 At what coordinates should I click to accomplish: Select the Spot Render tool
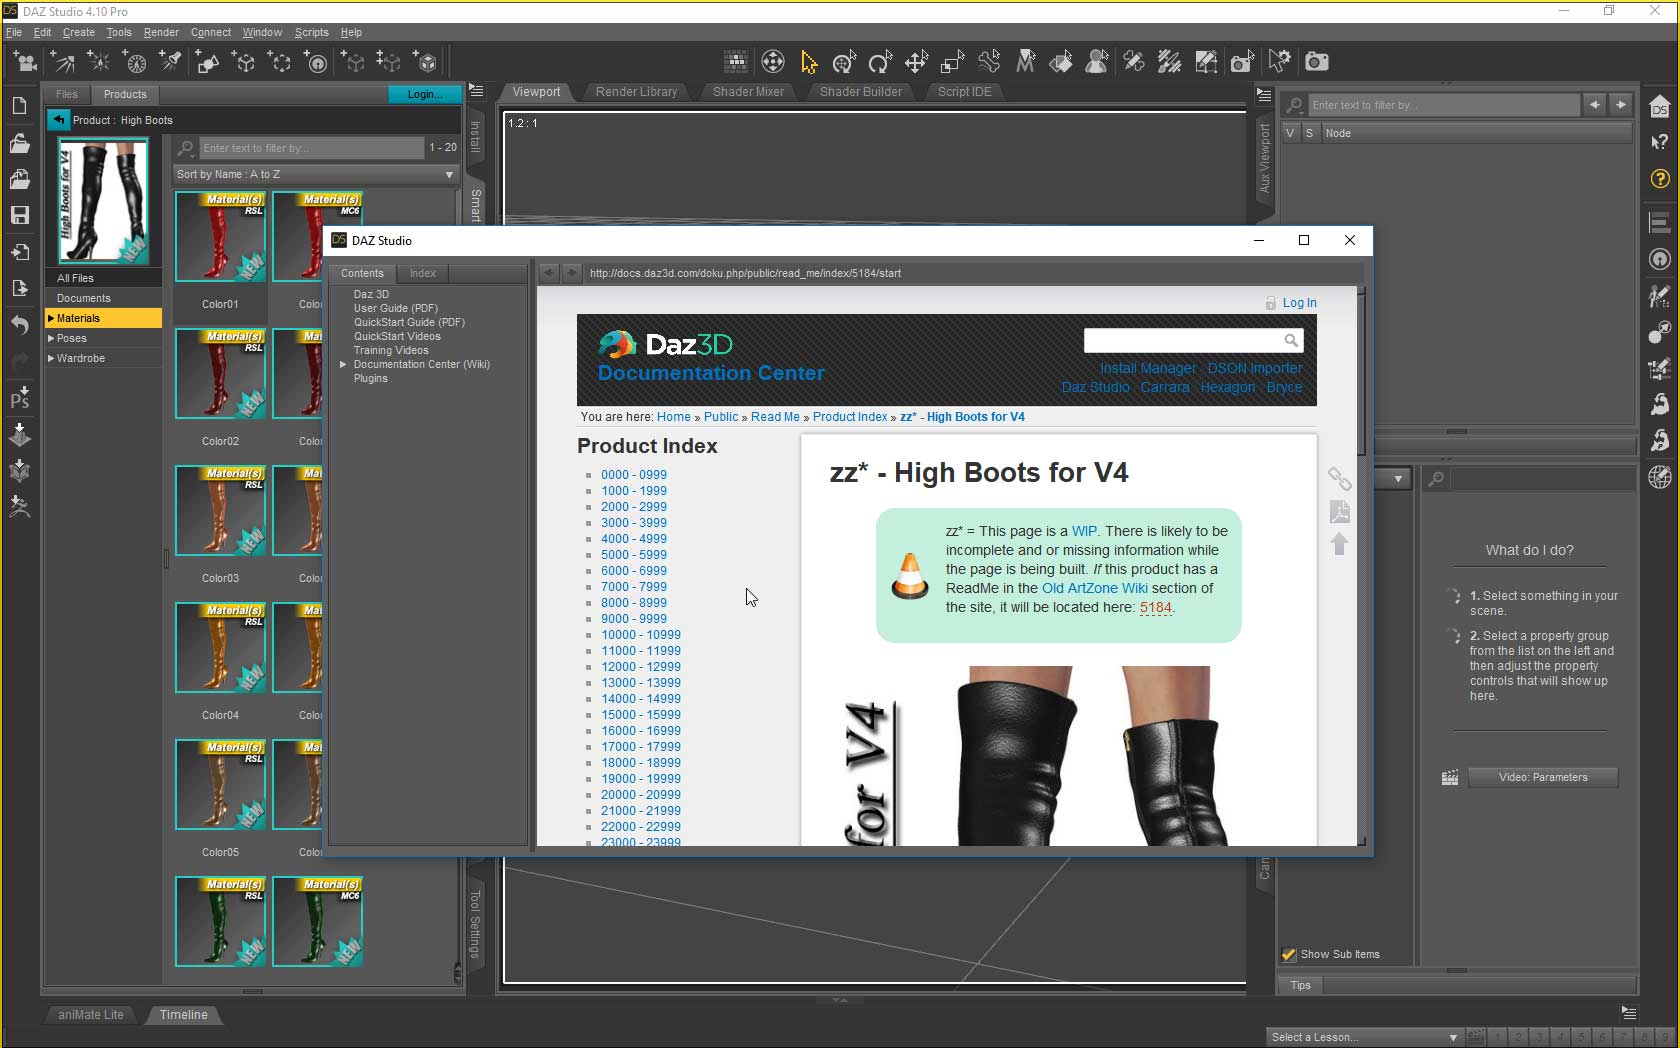pyautogui.click(x=1242, y=62)
